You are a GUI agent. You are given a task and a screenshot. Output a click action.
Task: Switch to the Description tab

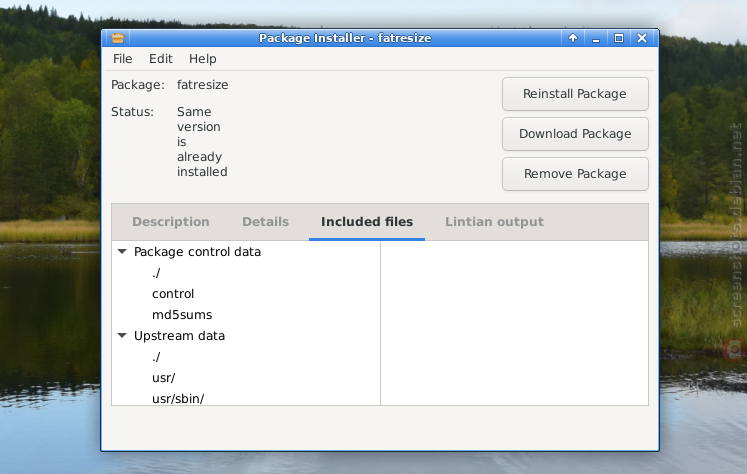(171, 222)
